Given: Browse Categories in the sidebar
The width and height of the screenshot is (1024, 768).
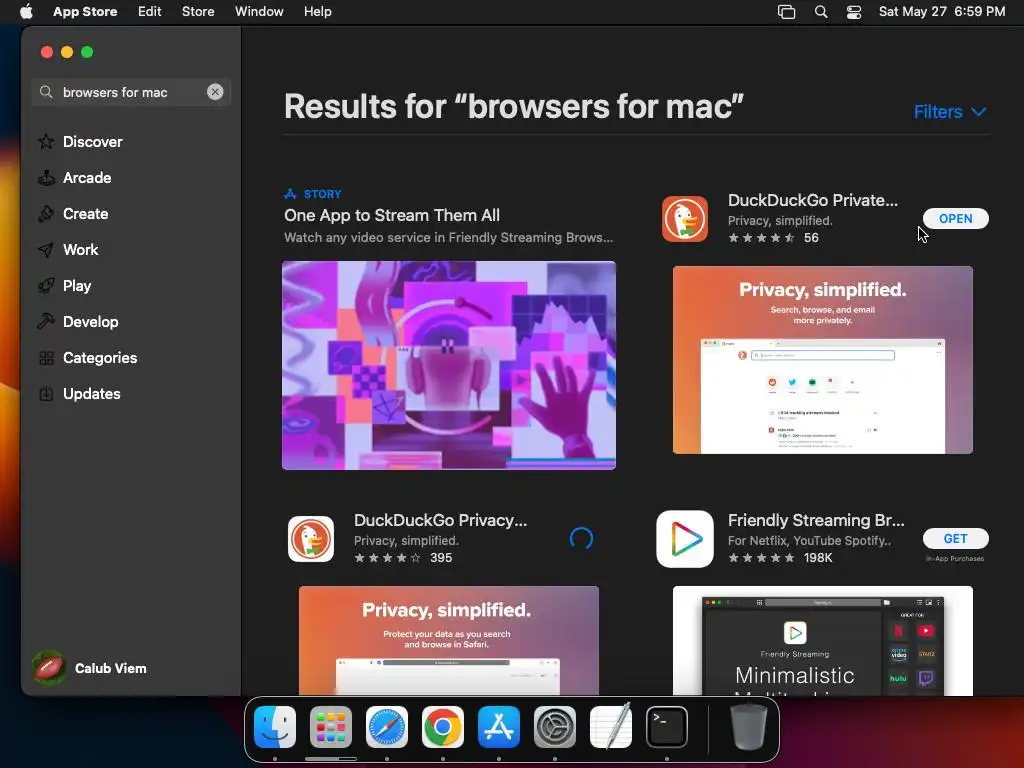Looking at the screenshot, I should [99, 358].
